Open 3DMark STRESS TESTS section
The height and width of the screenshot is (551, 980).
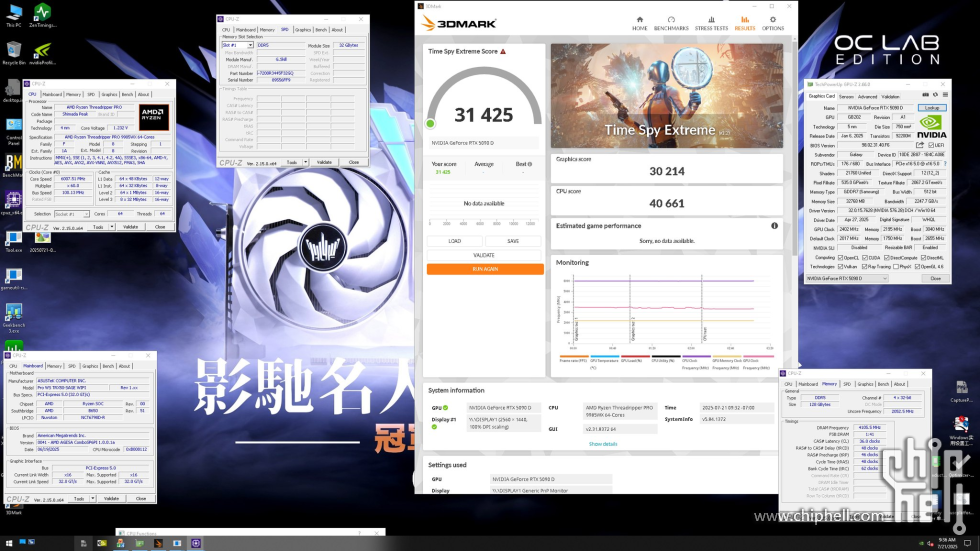(x=711, y=23)
